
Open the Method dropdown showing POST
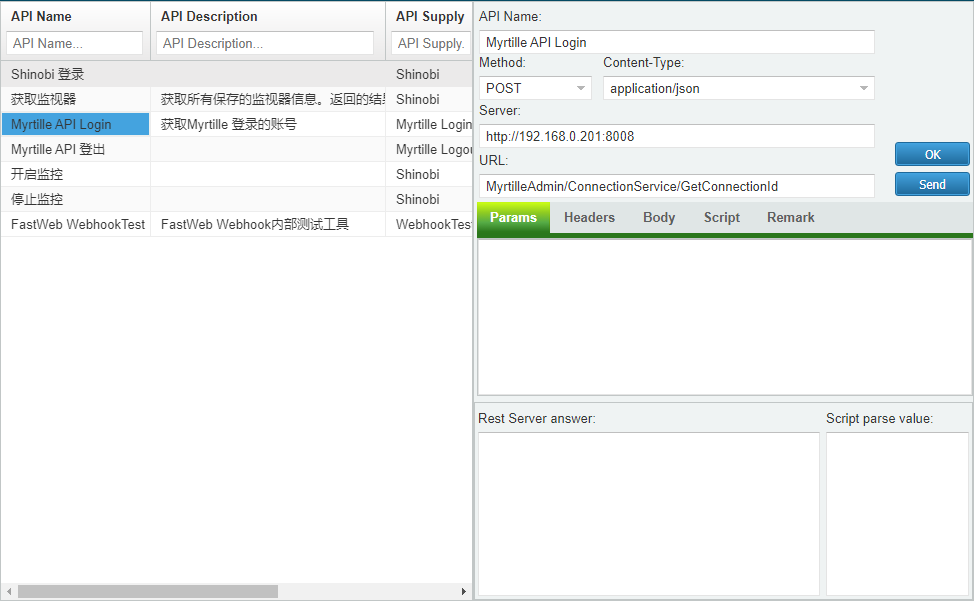[535, 88]
